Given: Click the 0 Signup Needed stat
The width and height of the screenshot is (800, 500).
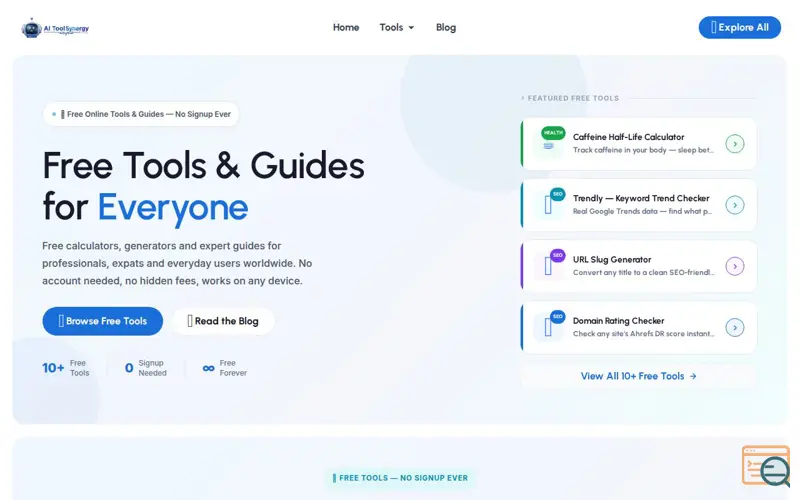Looking at the screenshot, I should [146, 368].
